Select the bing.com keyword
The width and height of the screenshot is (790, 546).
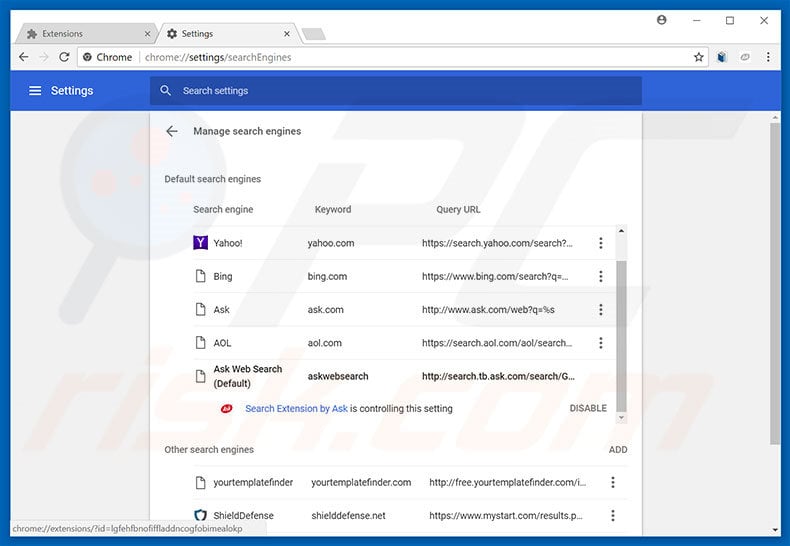(x=327, y=276)
